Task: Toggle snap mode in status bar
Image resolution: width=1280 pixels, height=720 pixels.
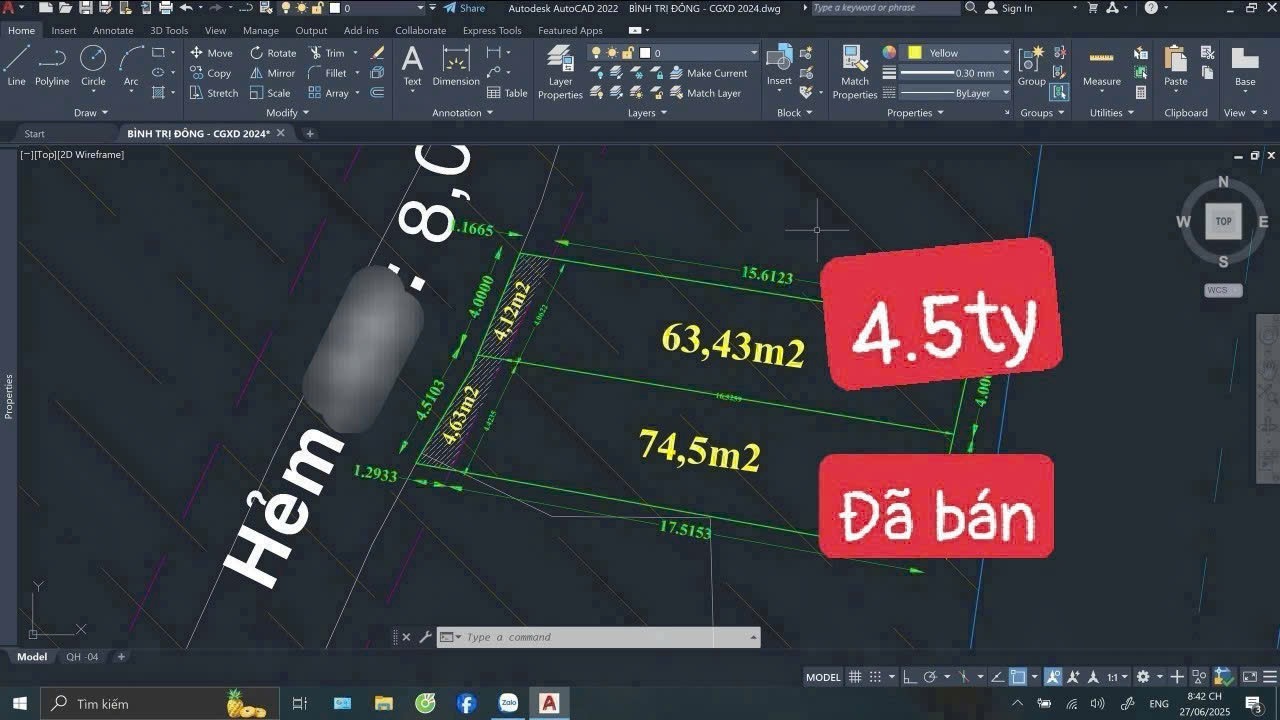Action: pos(873,677)
